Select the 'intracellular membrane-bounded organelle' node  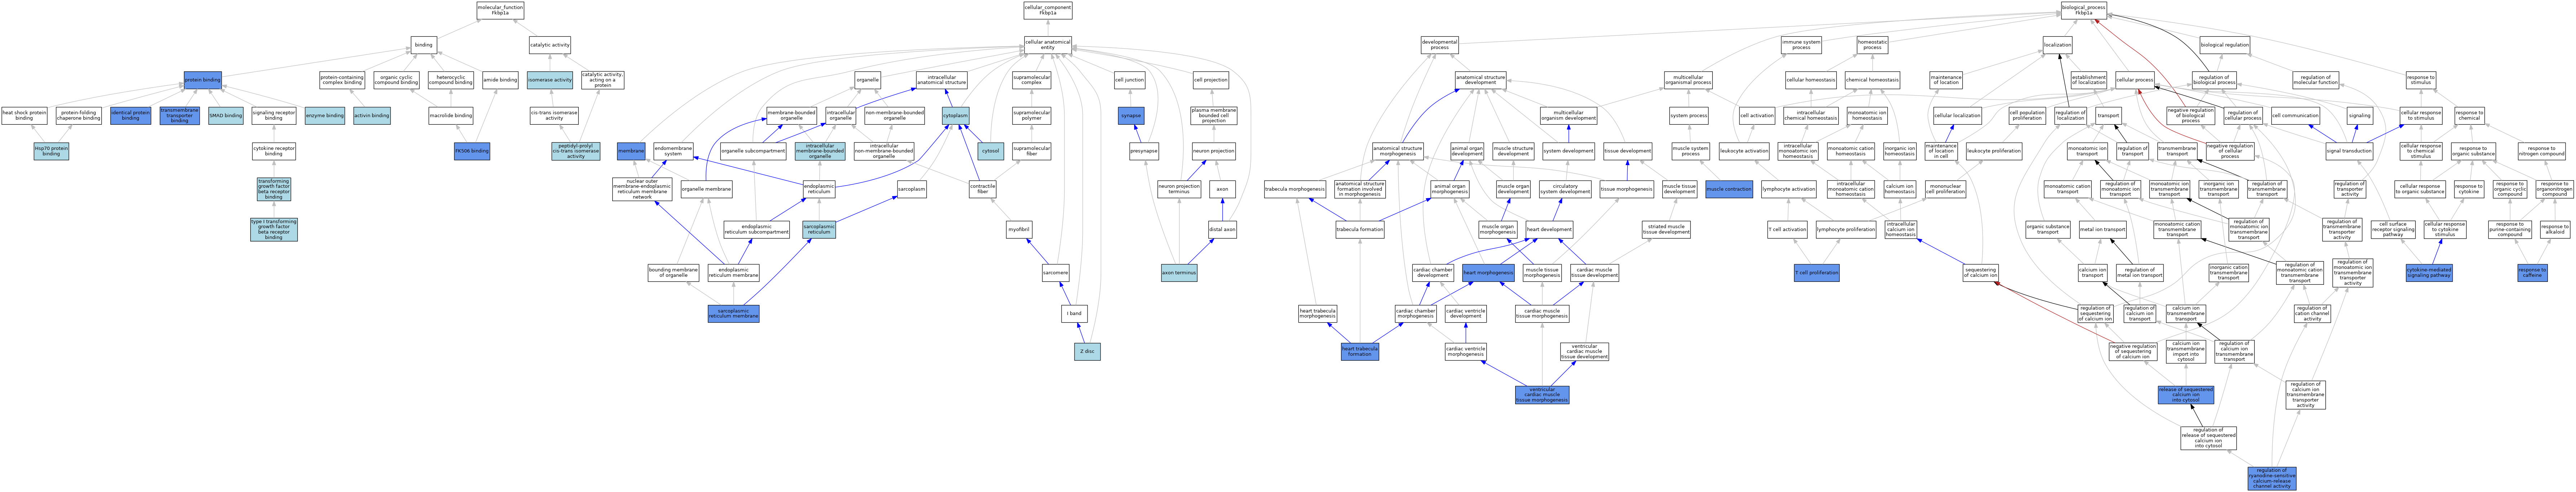[x=820, y=151]
